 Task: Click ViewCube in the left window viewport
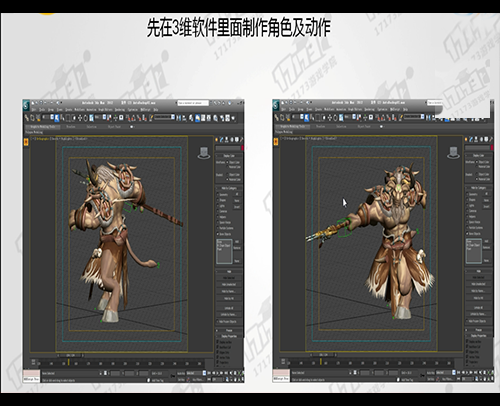(x=204, y=153)
